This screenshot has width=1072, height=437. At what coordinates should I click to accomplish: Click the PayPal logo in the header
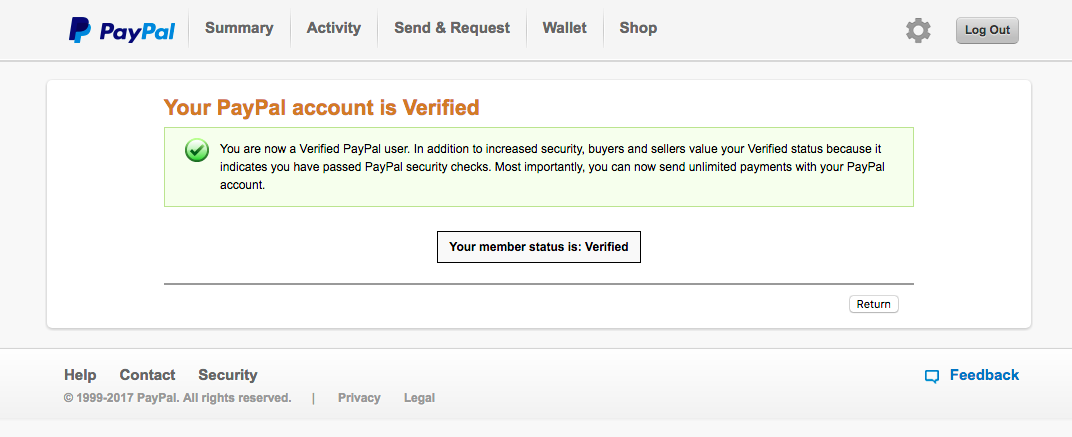coord(122,31)
